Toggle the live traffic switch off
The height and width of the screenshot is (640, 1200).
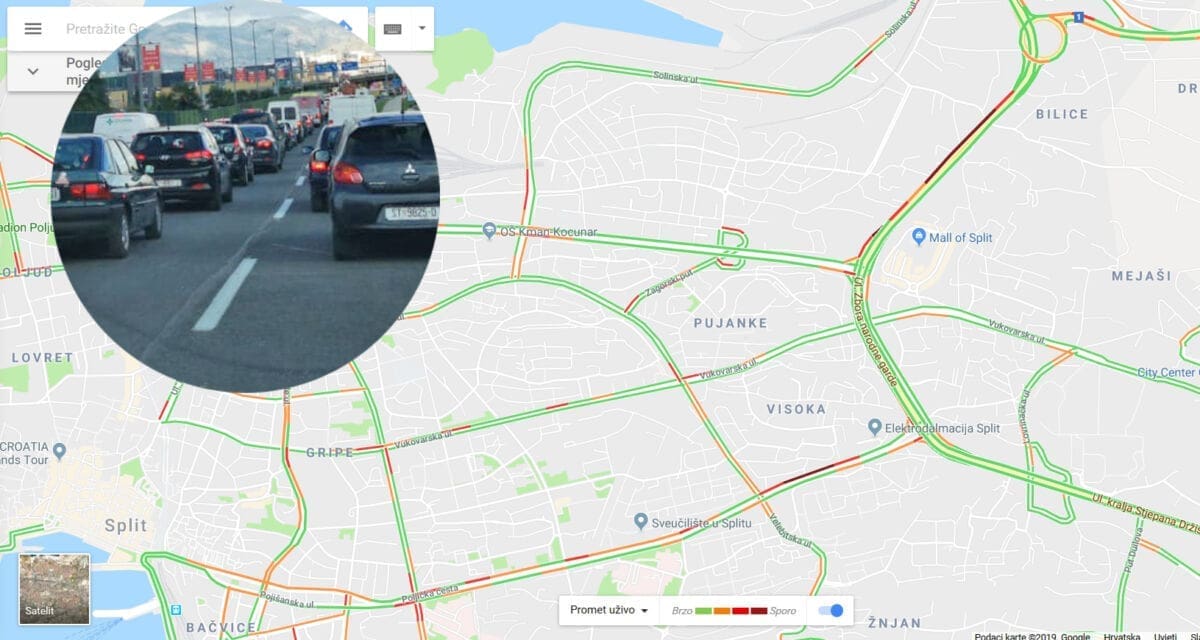pos(831,611)
